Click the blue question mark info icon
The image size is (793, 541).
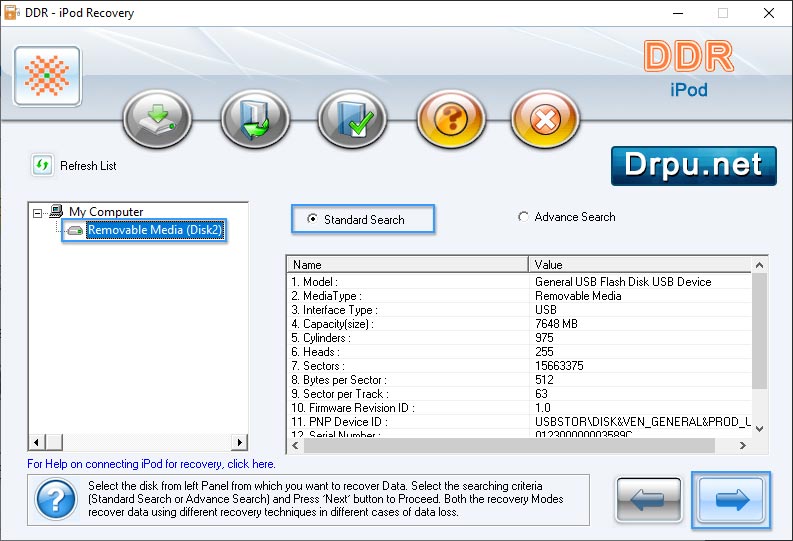(56, 500)
